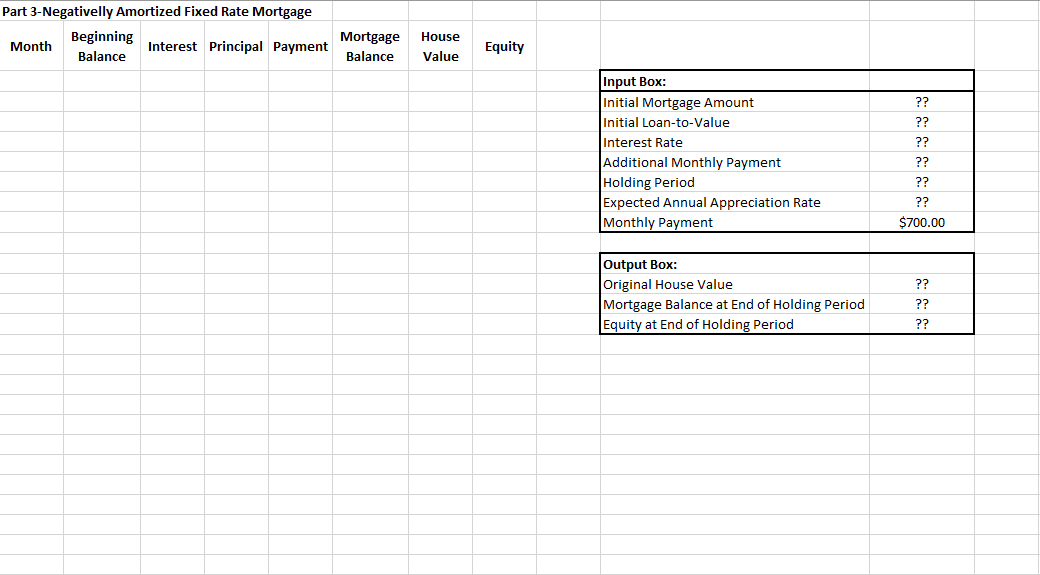Click the Month column header
Image resolution: width=1040 pixels, height=575 pixels.
point(31,46)
